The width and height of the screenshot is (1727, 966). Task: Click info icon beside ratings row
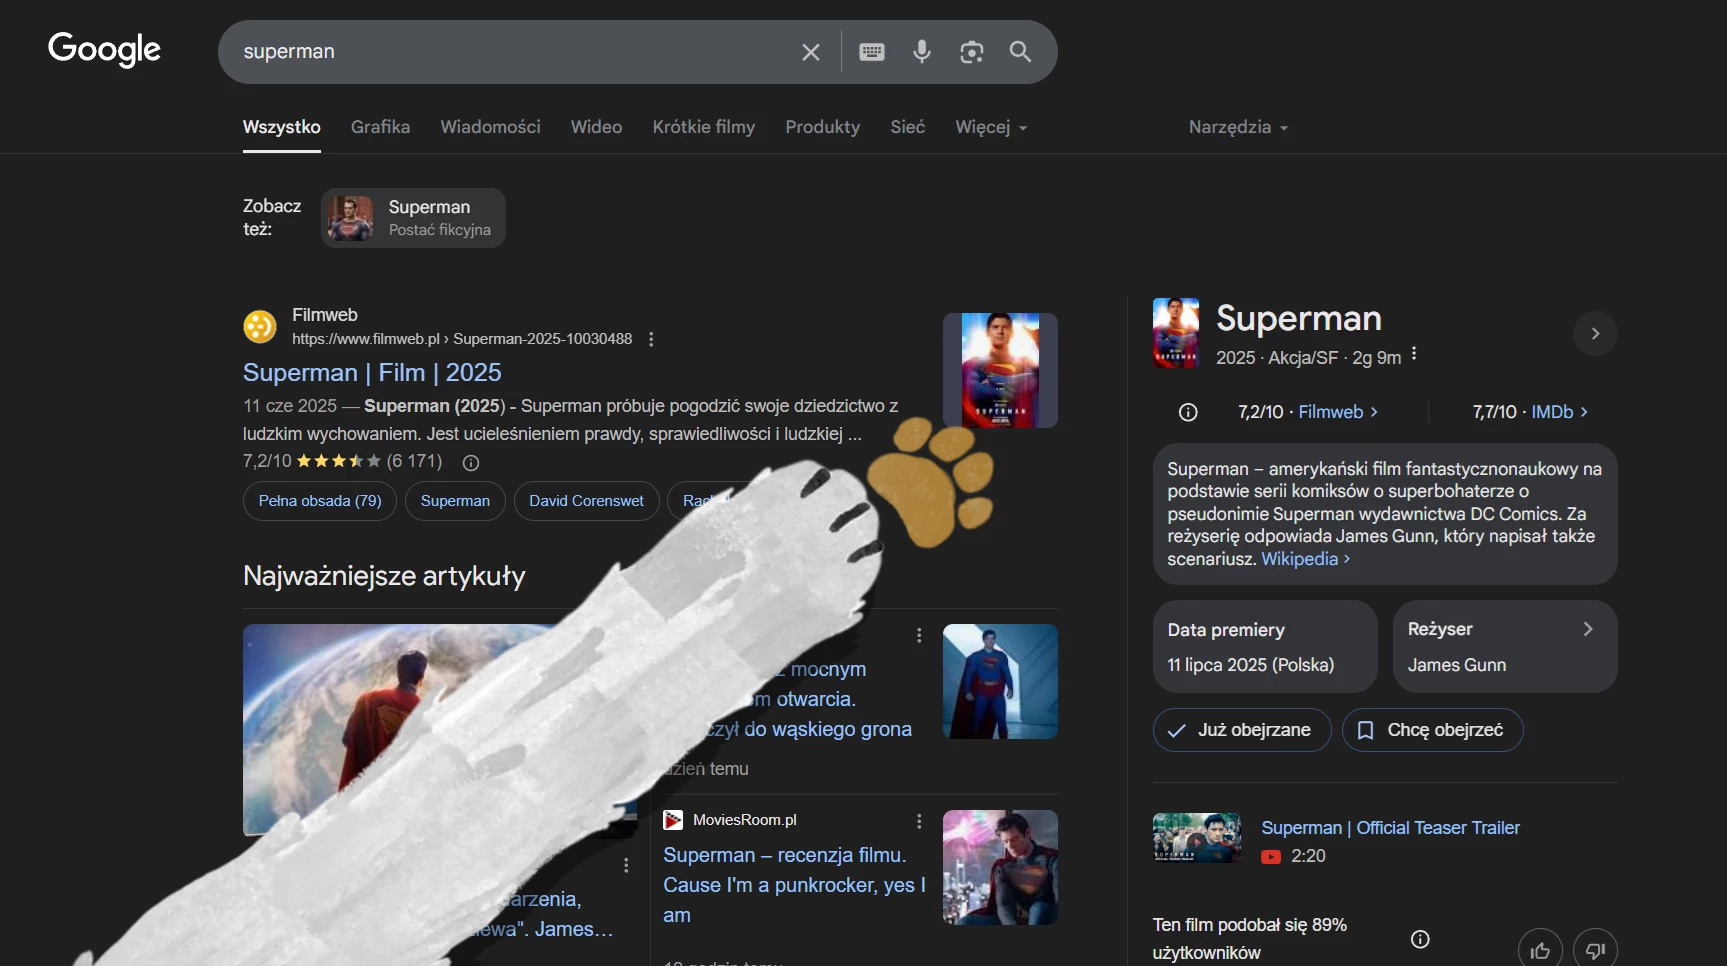point(1188,412)
